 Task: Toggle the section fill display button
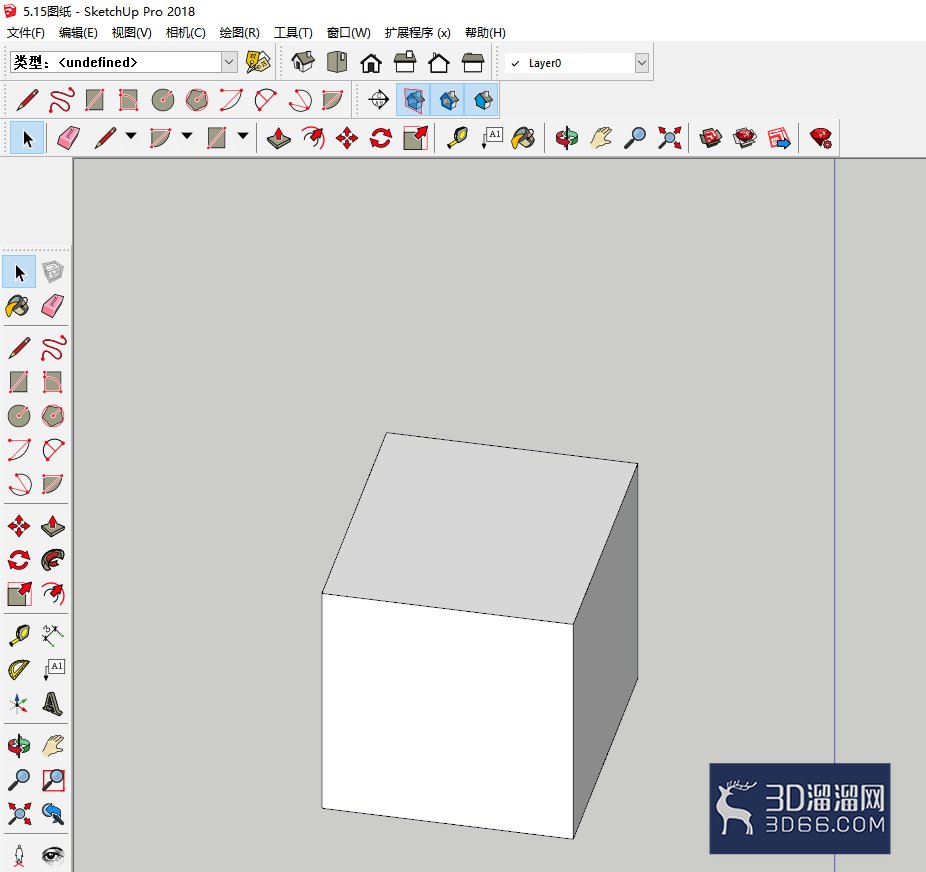click(x=482, y=100)
